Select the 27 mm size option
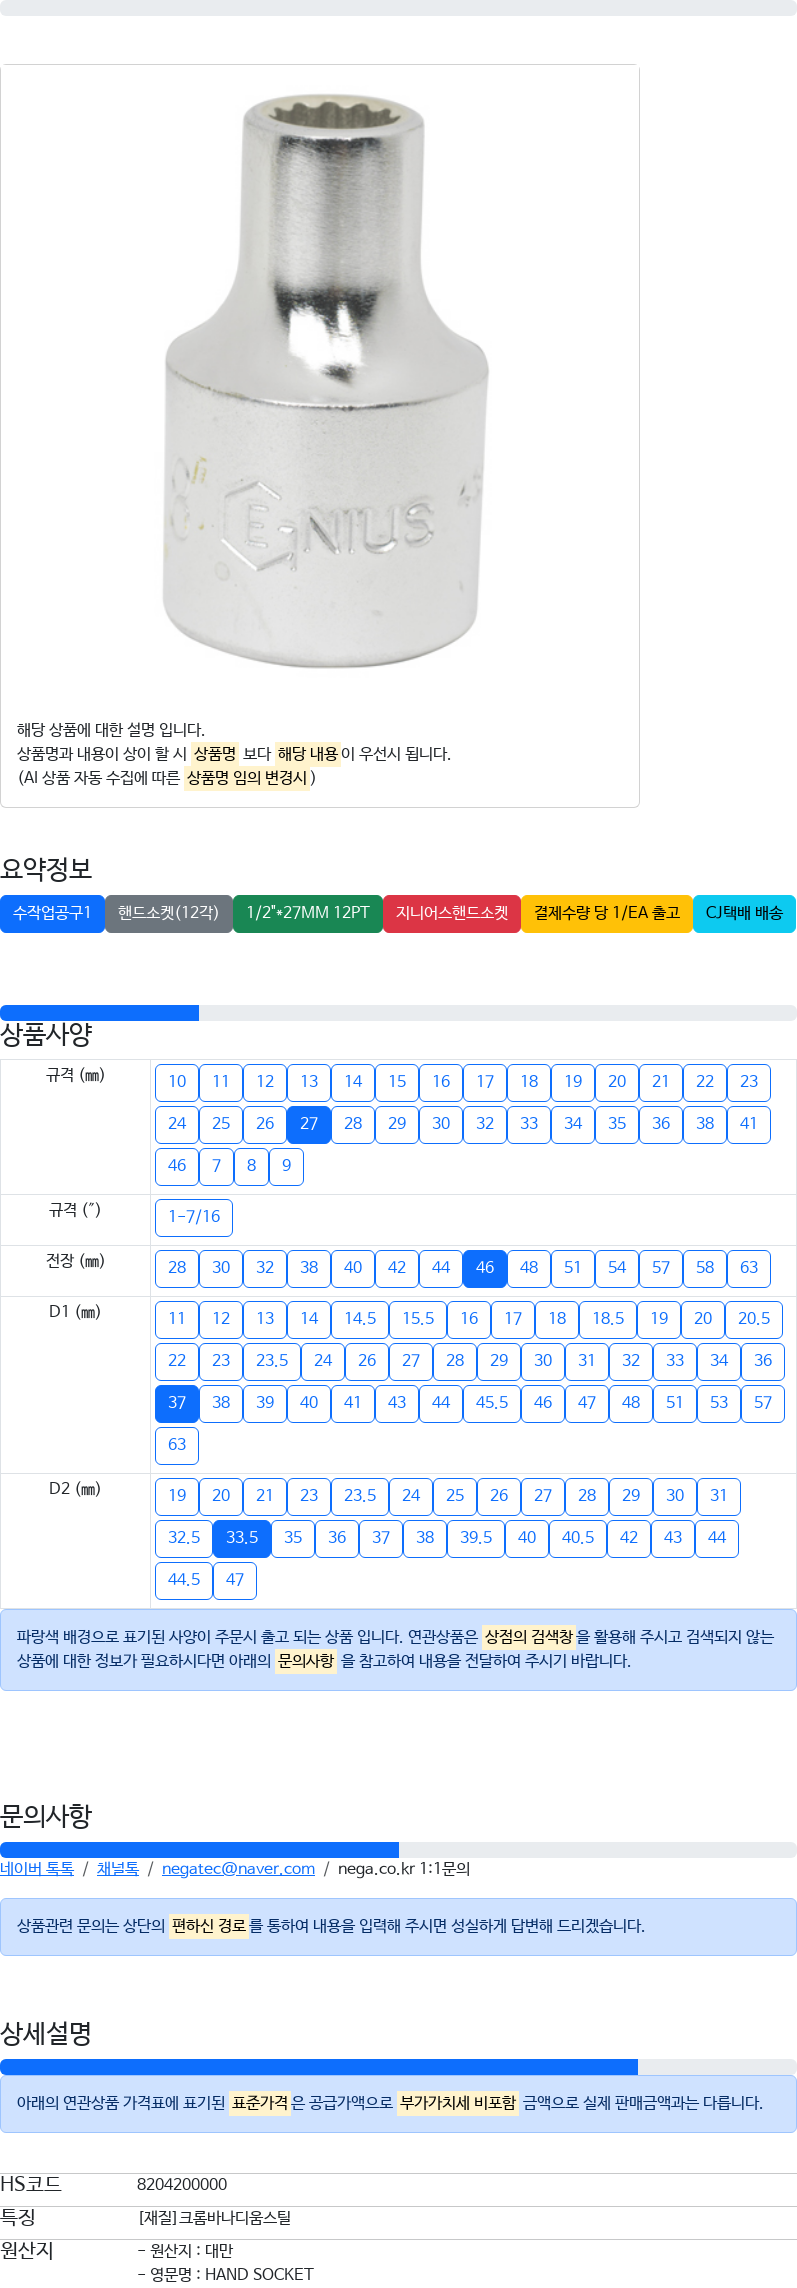The width and height of the screenshot is (797, 2288). pyautogui.click(x=309, y=1124)
